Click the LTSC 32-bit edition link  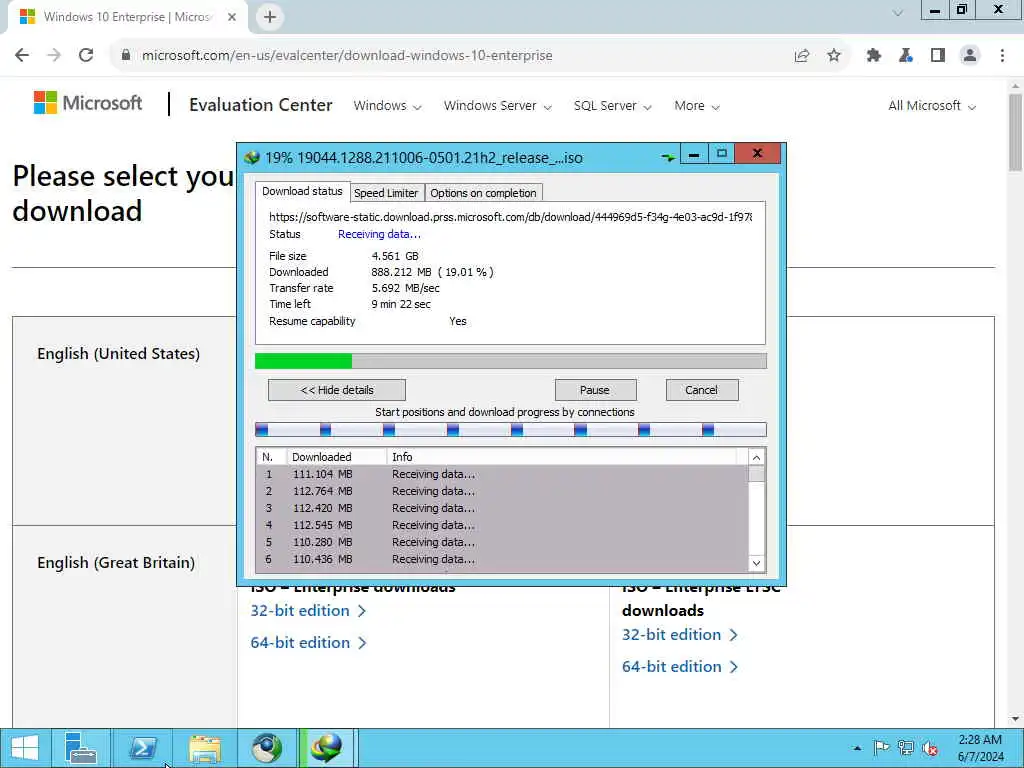click(680, 635)
